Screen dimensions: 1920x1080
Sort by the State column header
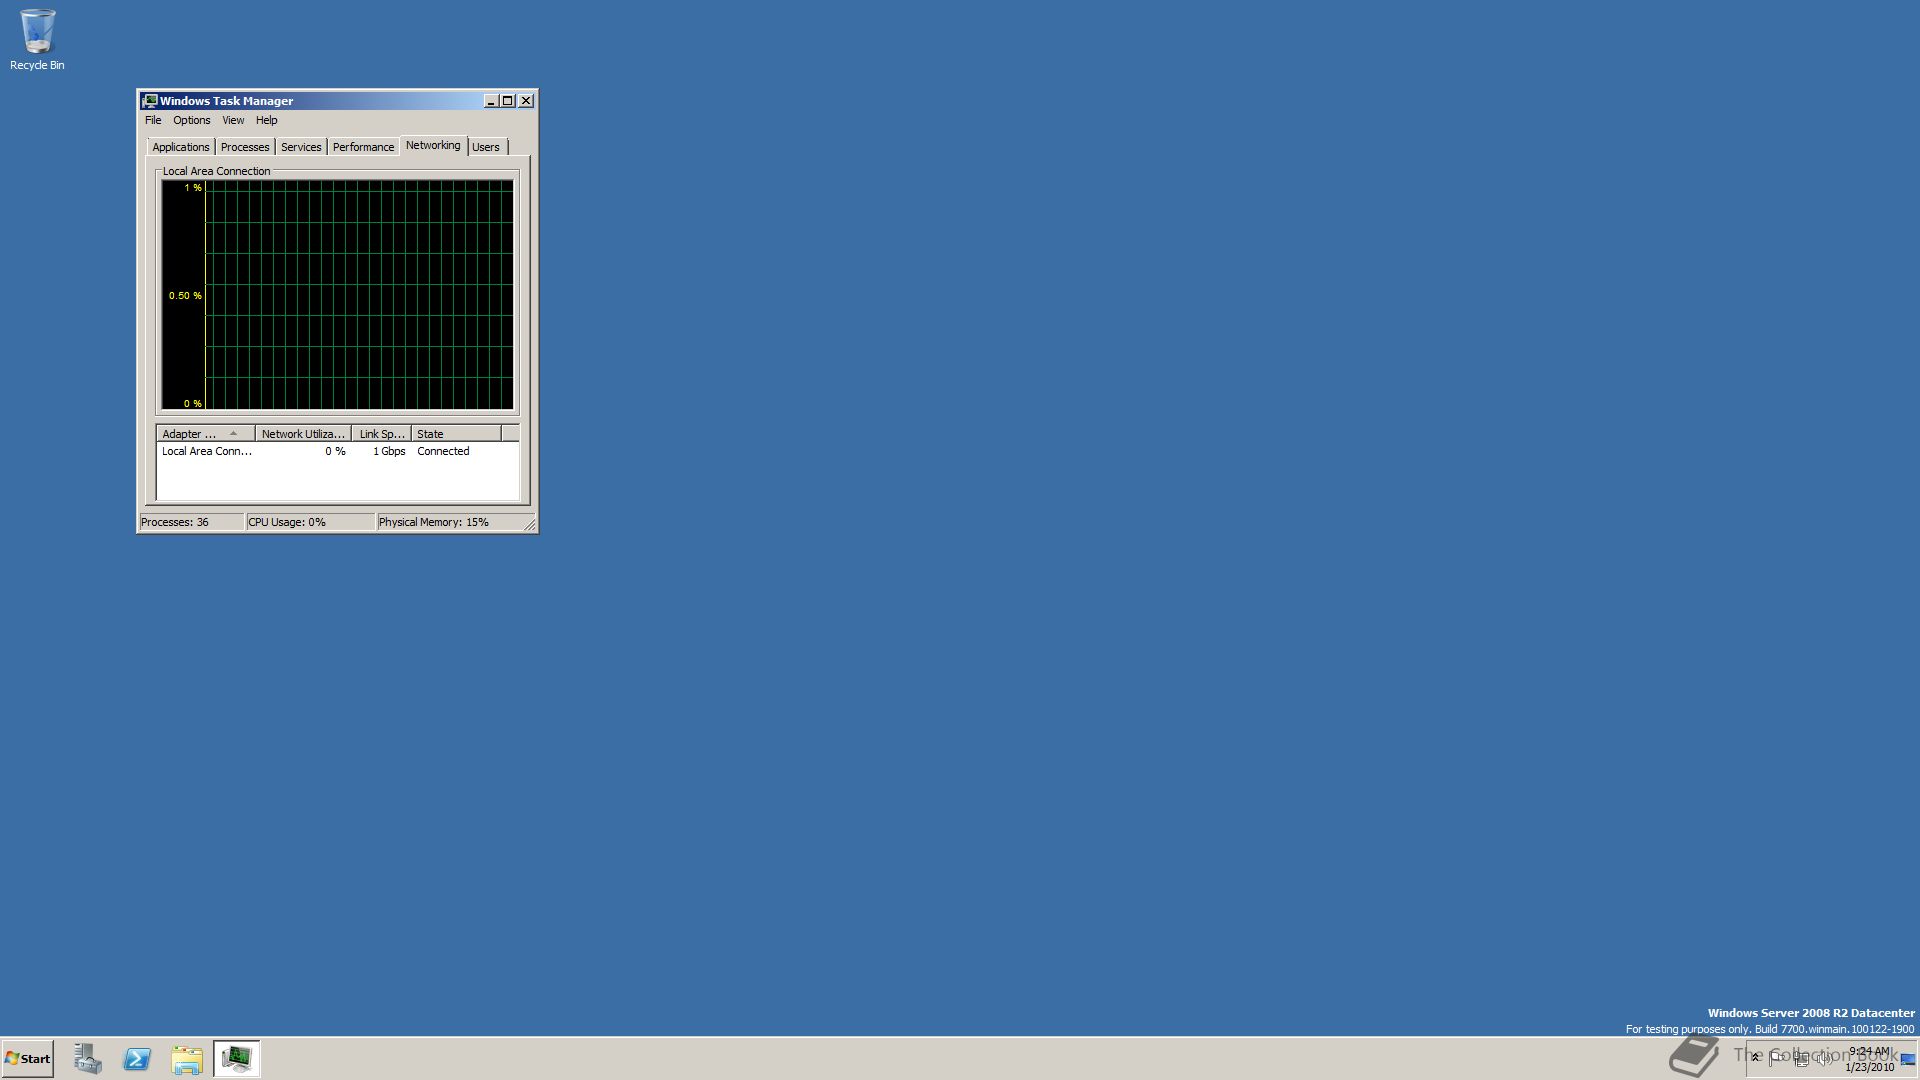point(456,434)
